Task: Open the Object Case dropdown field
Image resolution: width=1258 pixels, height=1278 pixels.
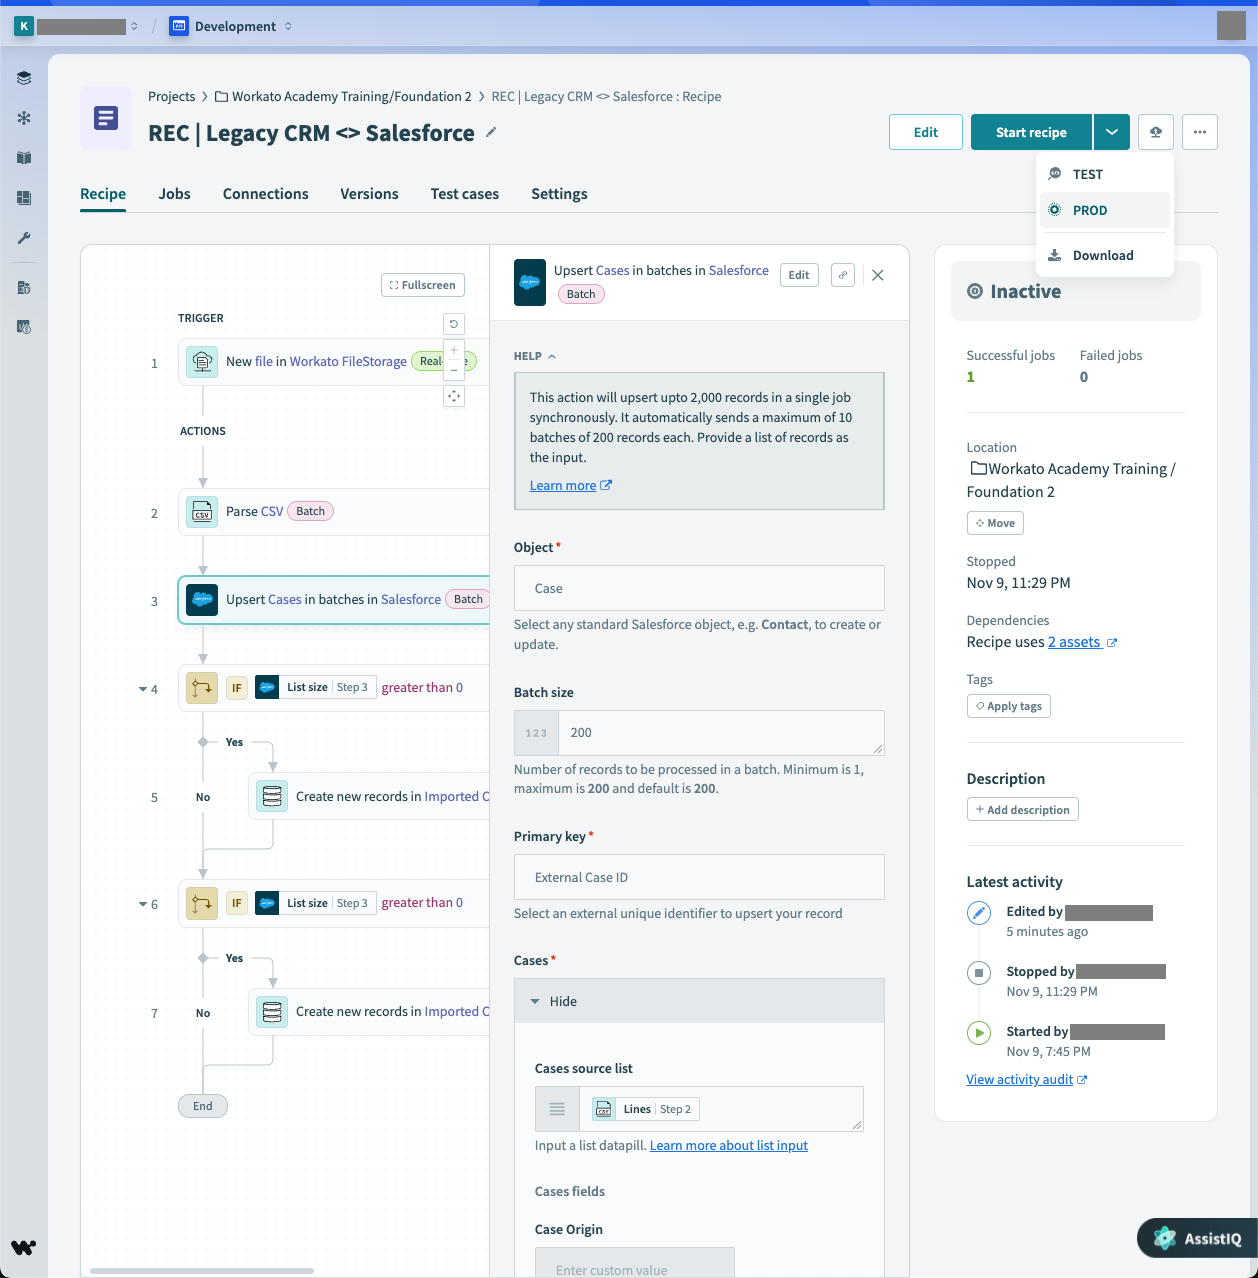Action: [x=699, y=588]
